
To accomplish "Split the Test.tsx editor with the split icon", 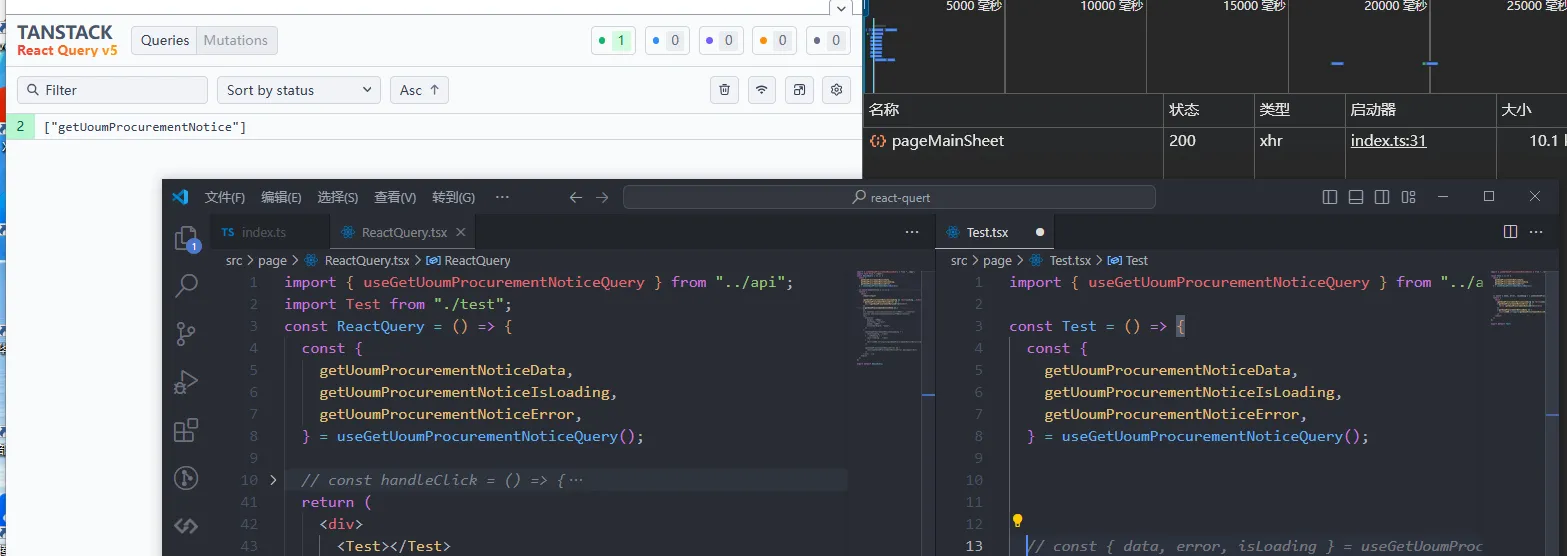I will (x=1510, y=232).
